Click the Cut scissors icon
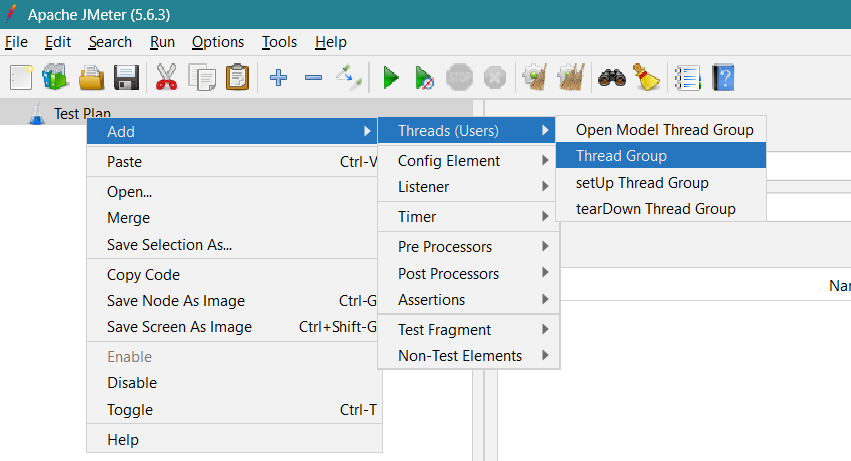The width and height of the screenshot is (851, 461). click(x=166, y=78)
